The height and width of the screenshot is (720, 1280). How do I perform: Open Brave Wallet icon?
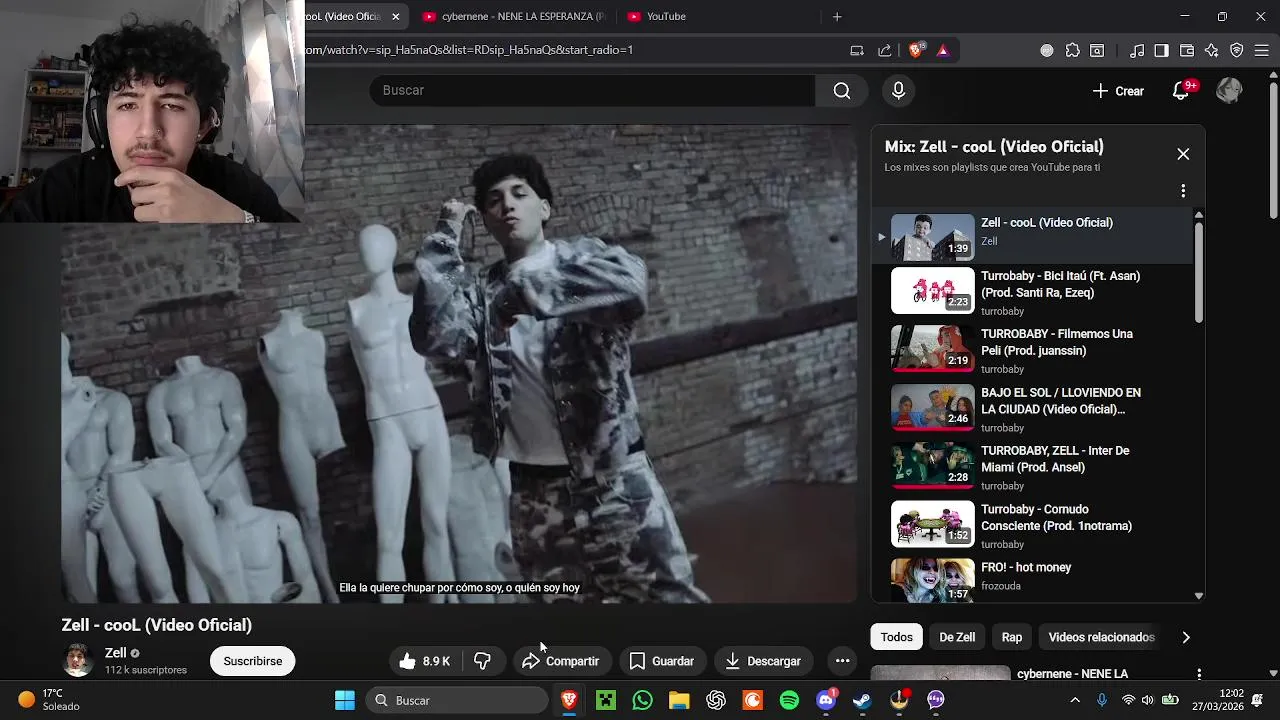coord(1187,50)
